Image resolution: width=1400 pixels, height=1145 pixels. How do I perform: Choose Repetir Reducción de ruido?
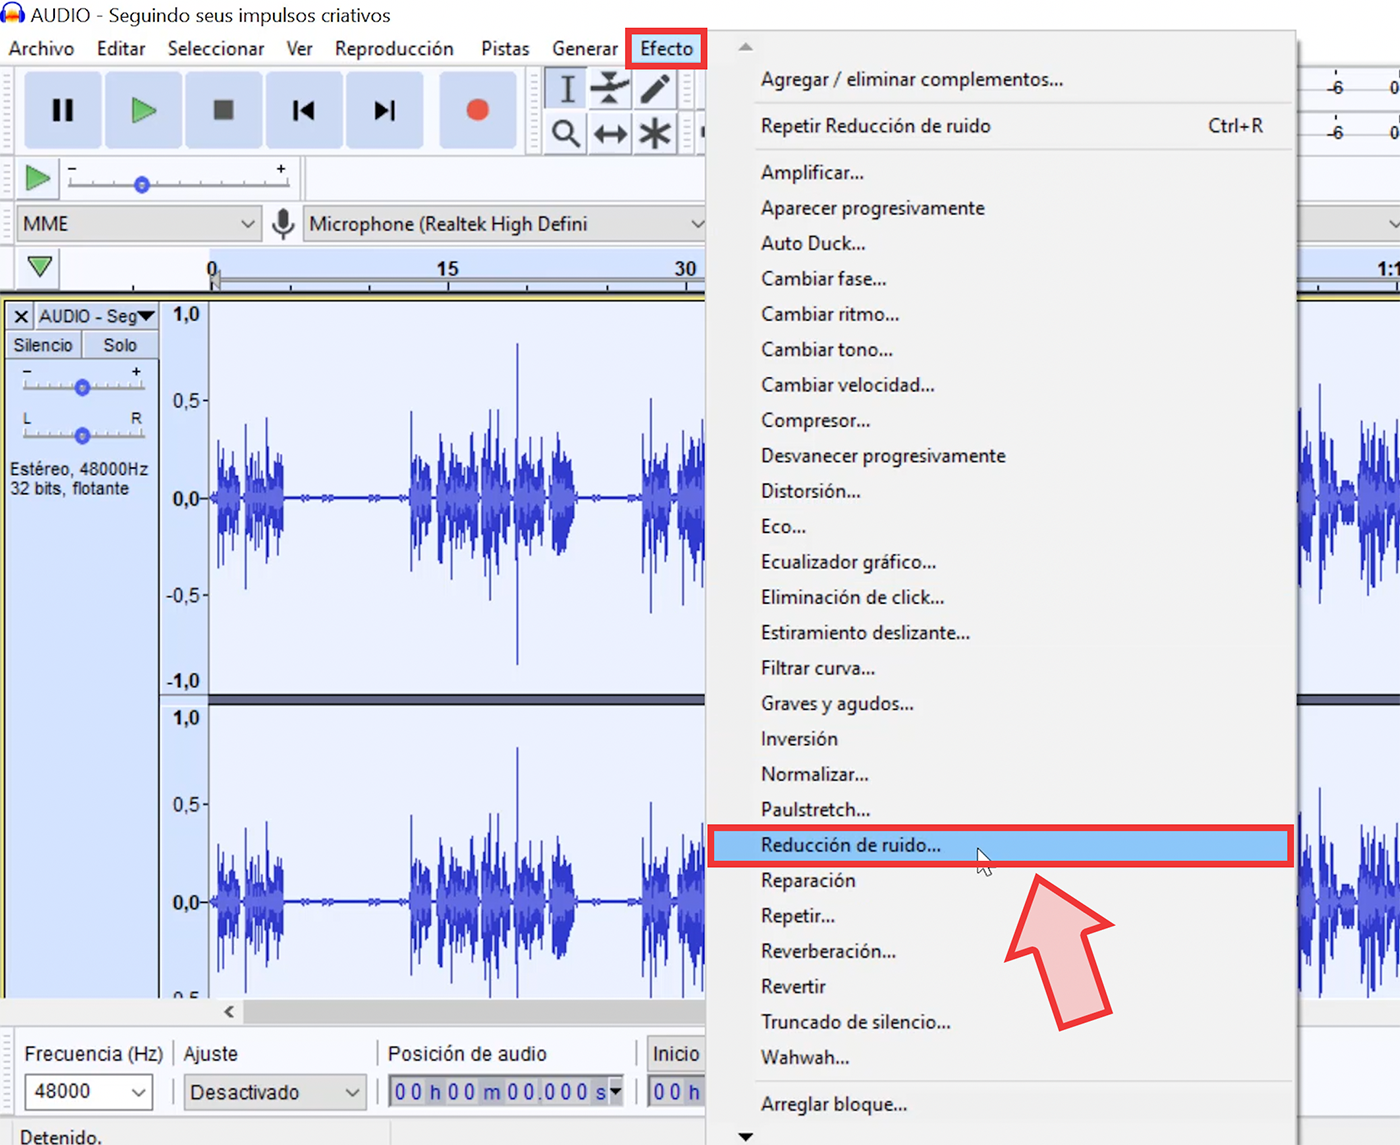click(1000, 126)
